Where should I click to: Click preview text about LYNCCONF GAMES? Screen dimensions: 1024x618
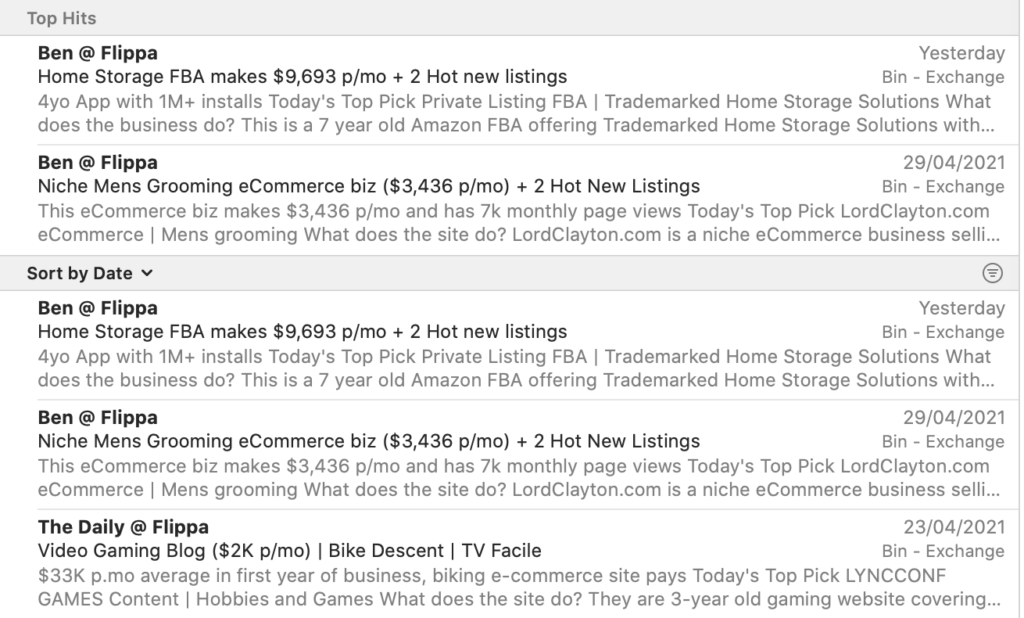(x=519, y=587)
